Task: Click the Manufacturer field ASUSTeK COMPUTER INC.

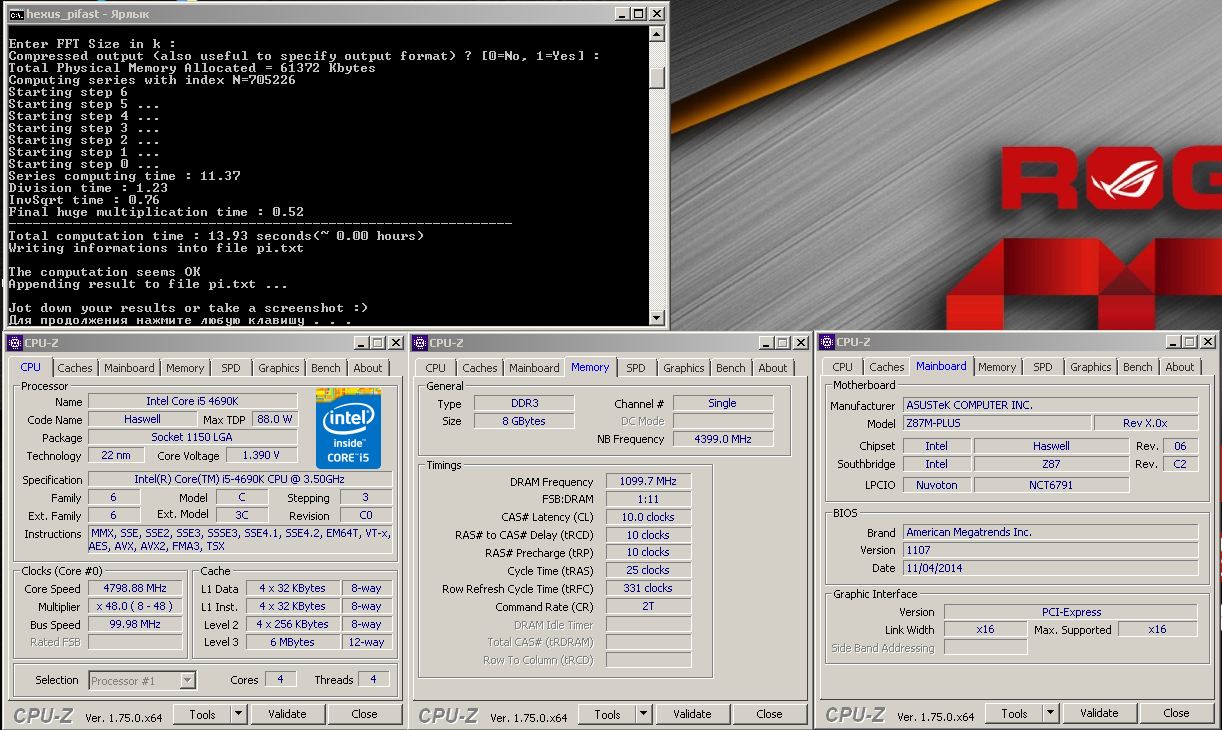Action: 1050,405
